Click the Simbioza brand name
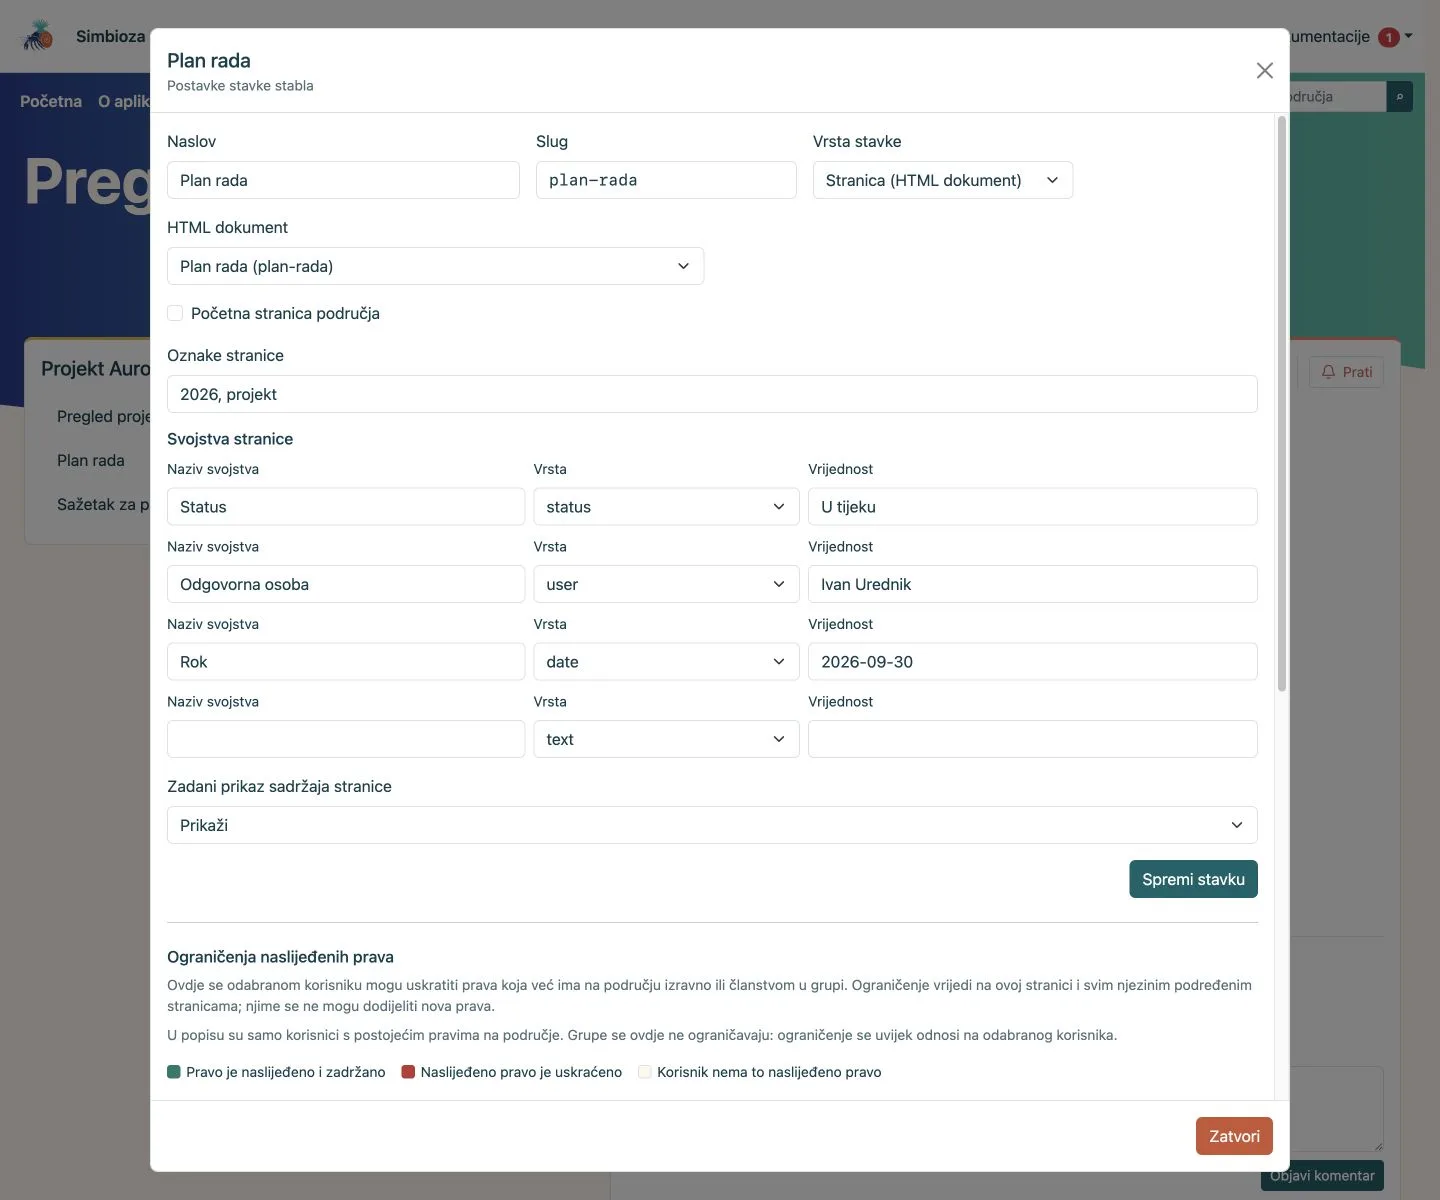Viewport: 1440px width, 1200px height. coord(111,36)
